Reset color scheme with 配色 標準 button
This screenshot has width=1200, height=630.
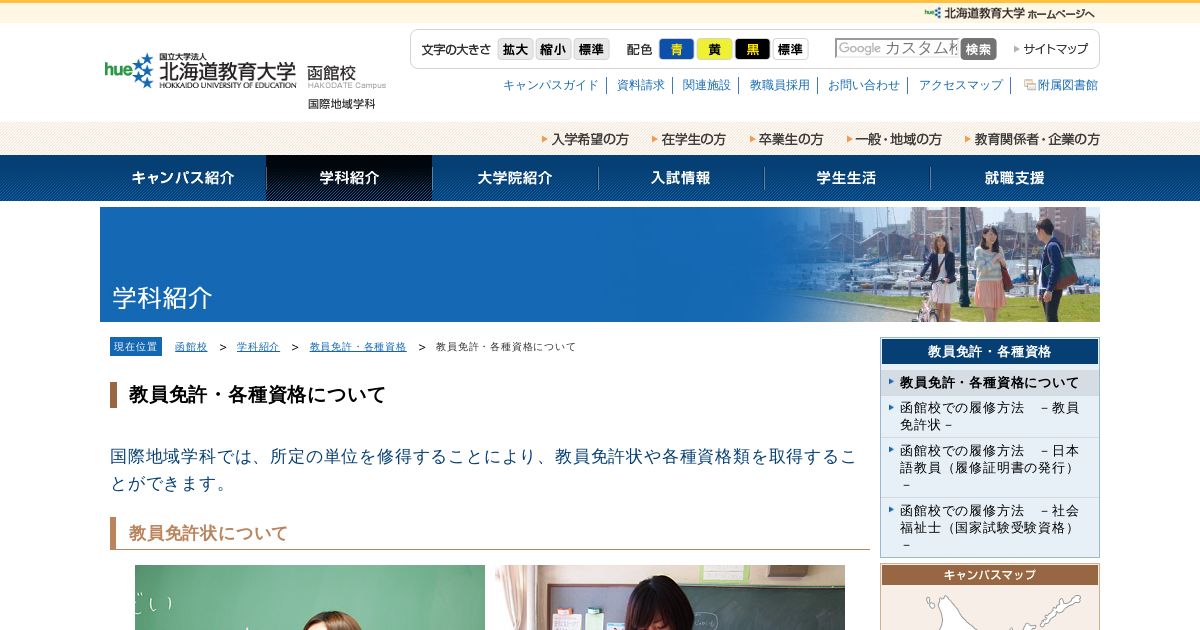[x=790, y=49]
